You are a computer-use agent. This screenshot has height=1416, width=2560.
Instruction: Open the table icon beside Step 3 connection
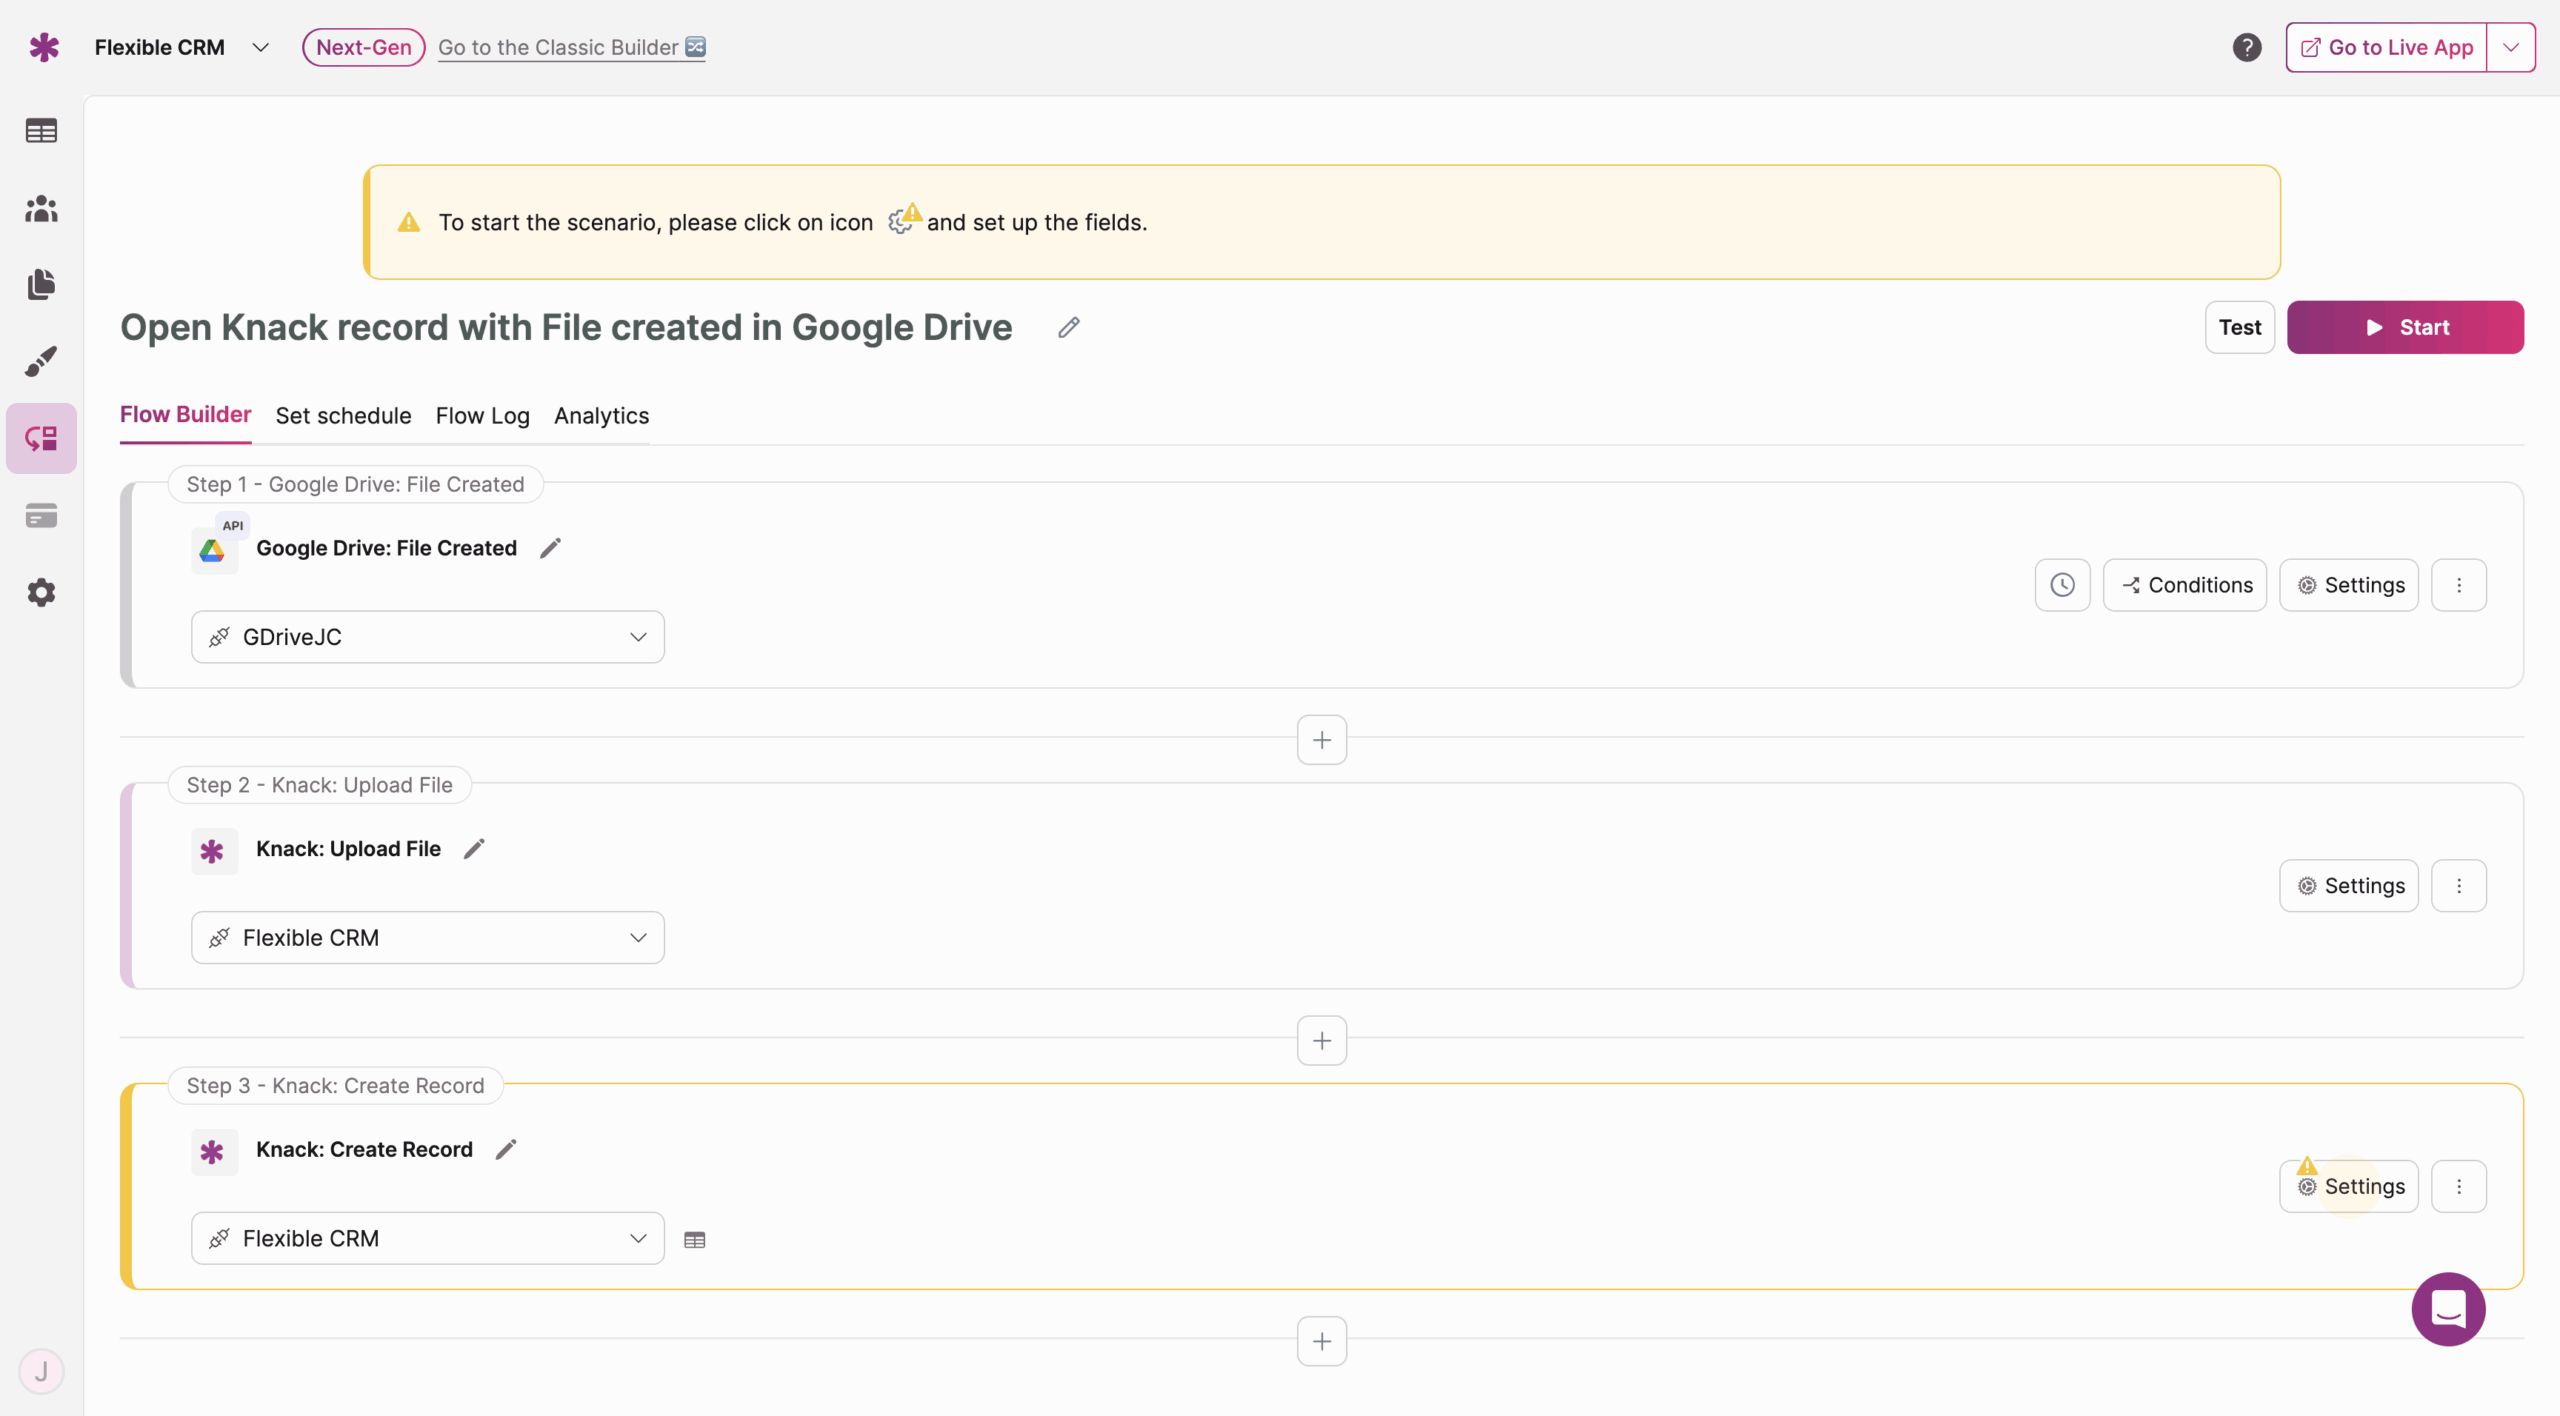[695, 1240]
